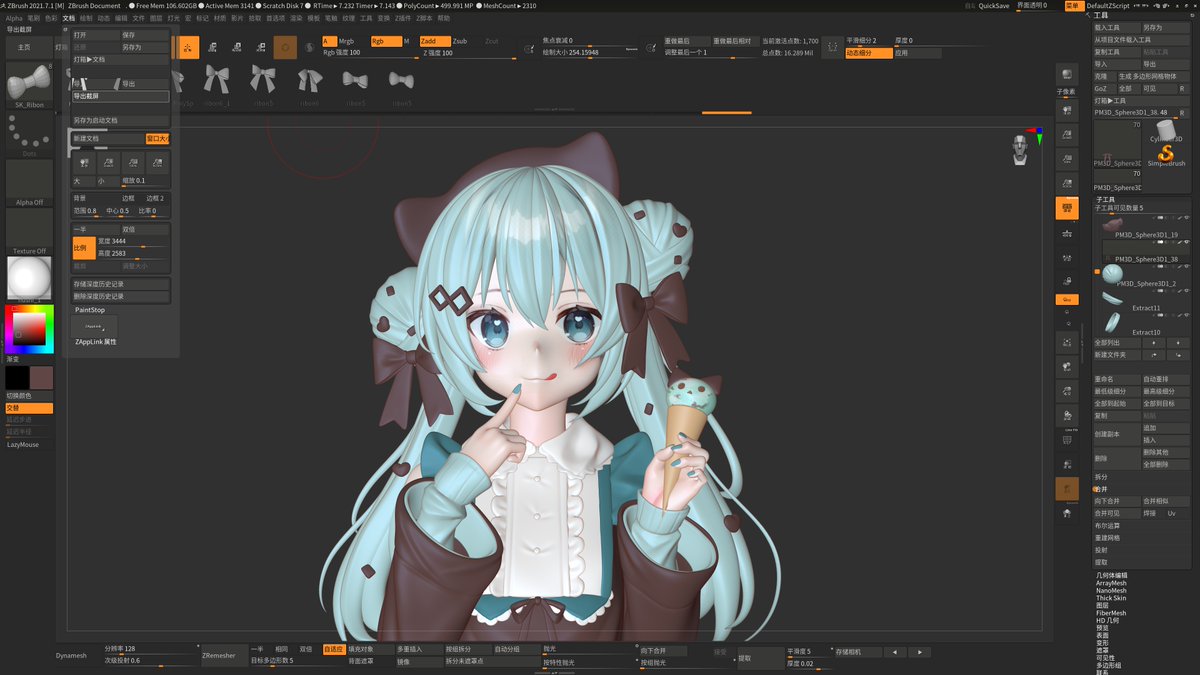Select the Cylinder3D tool thumbnail
Image resolution: width=1200 pixels, height=675 pixels.
(1166, 131)
